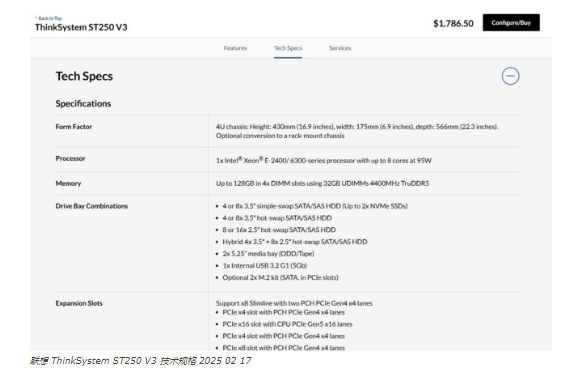Click the Intel Xeon E-2400 processor description
The width and height of the screenshot is (573, 371).
323,160
